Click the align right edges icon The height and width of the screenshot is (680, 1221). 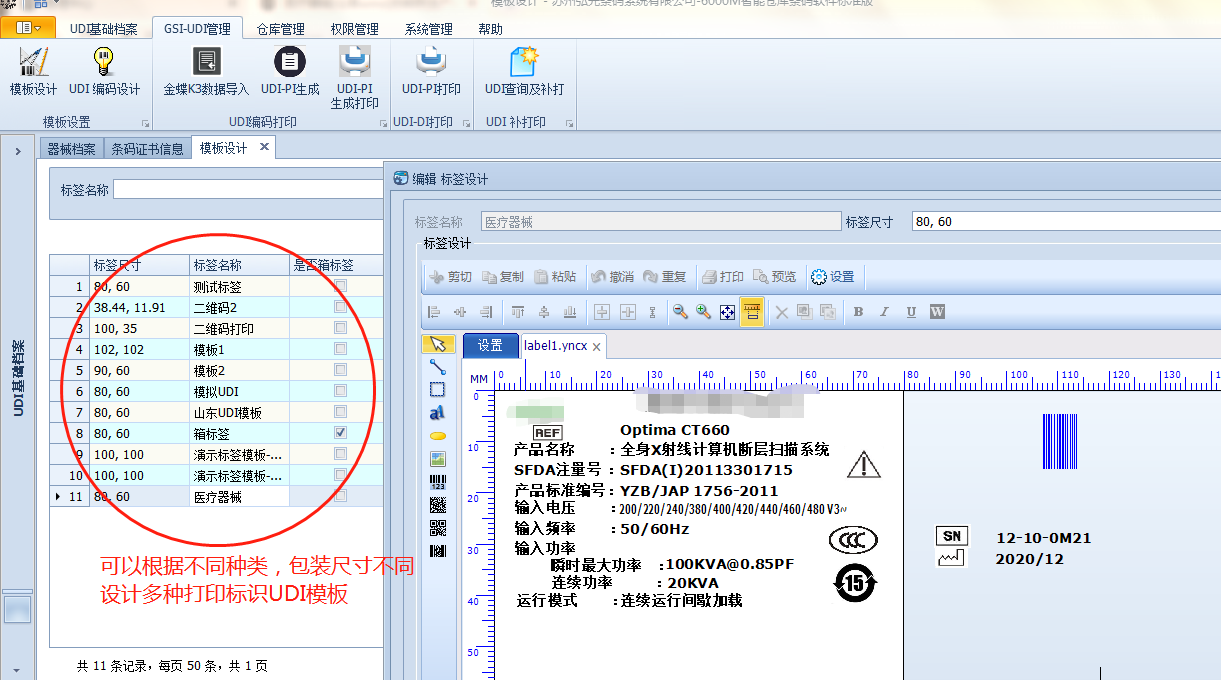point(487,312)
